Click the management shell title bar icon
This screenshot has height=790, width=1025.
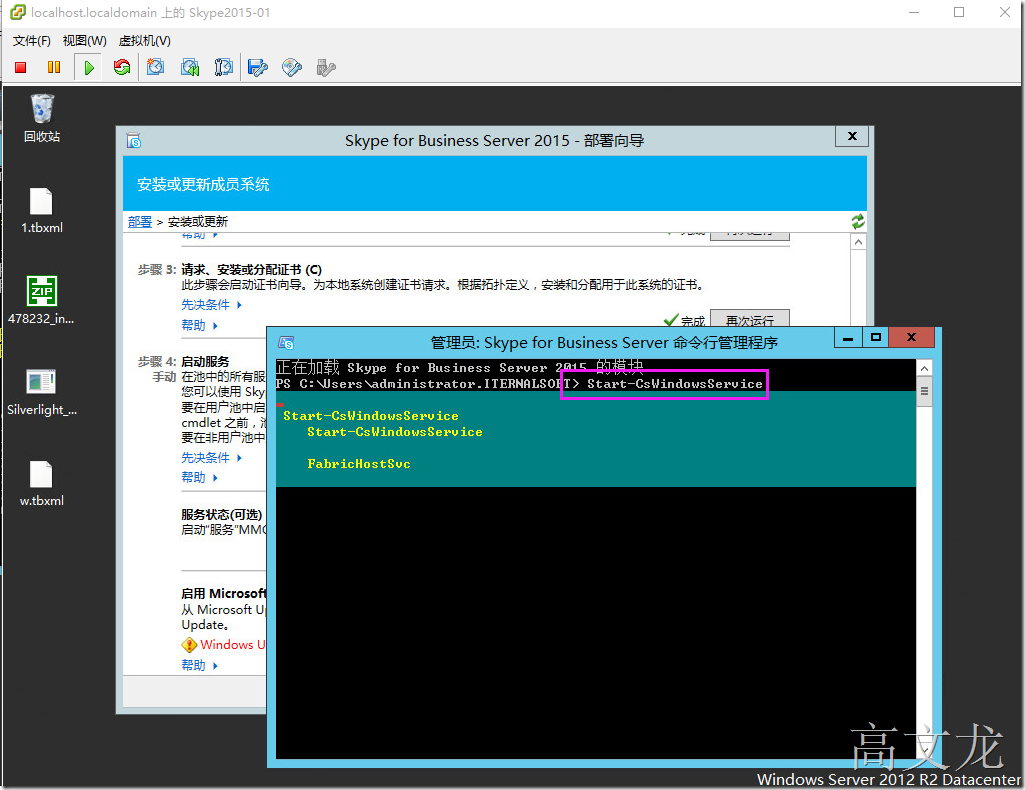(286, 342)
